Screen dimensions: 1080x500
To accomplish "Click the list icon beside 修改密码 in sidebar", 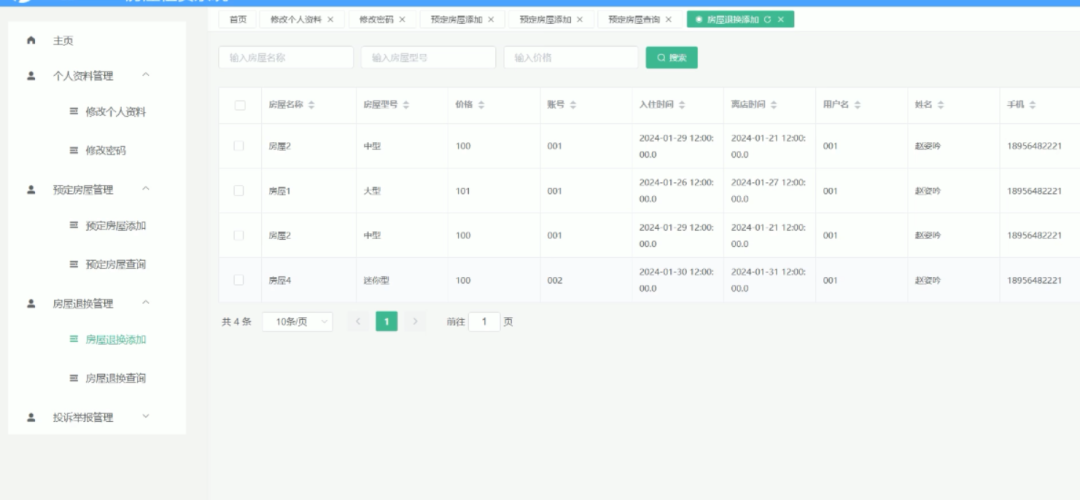I will (x=74, y=150).
